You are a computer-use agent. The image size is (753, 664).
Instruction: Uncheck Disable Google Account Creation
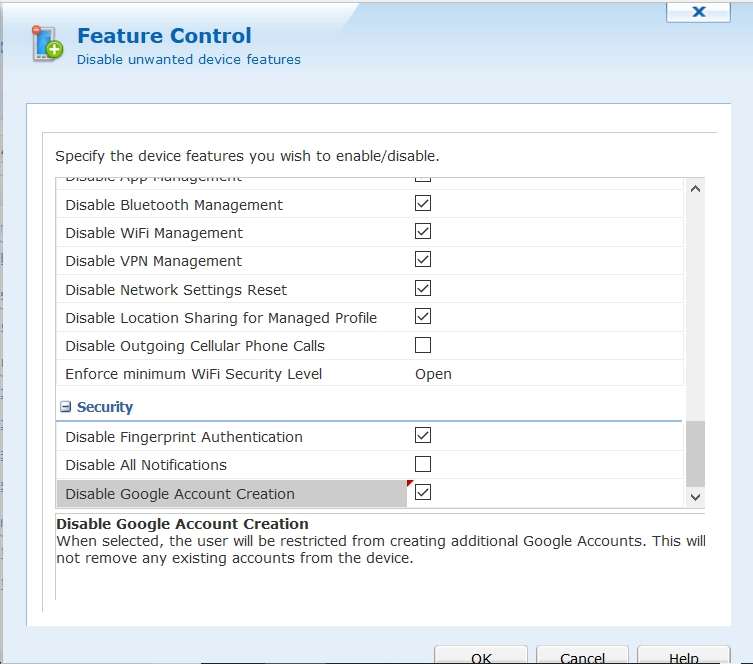(423, 492)
